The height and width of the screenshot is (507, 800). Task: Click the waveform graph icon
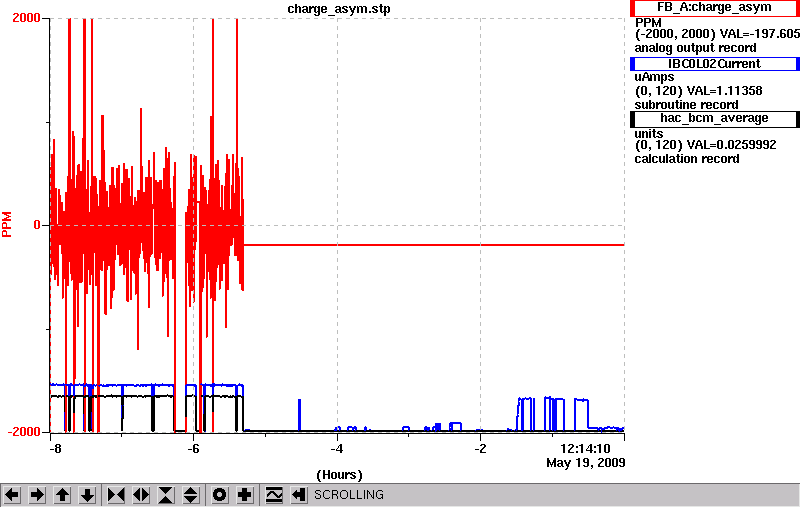point(274,495)
